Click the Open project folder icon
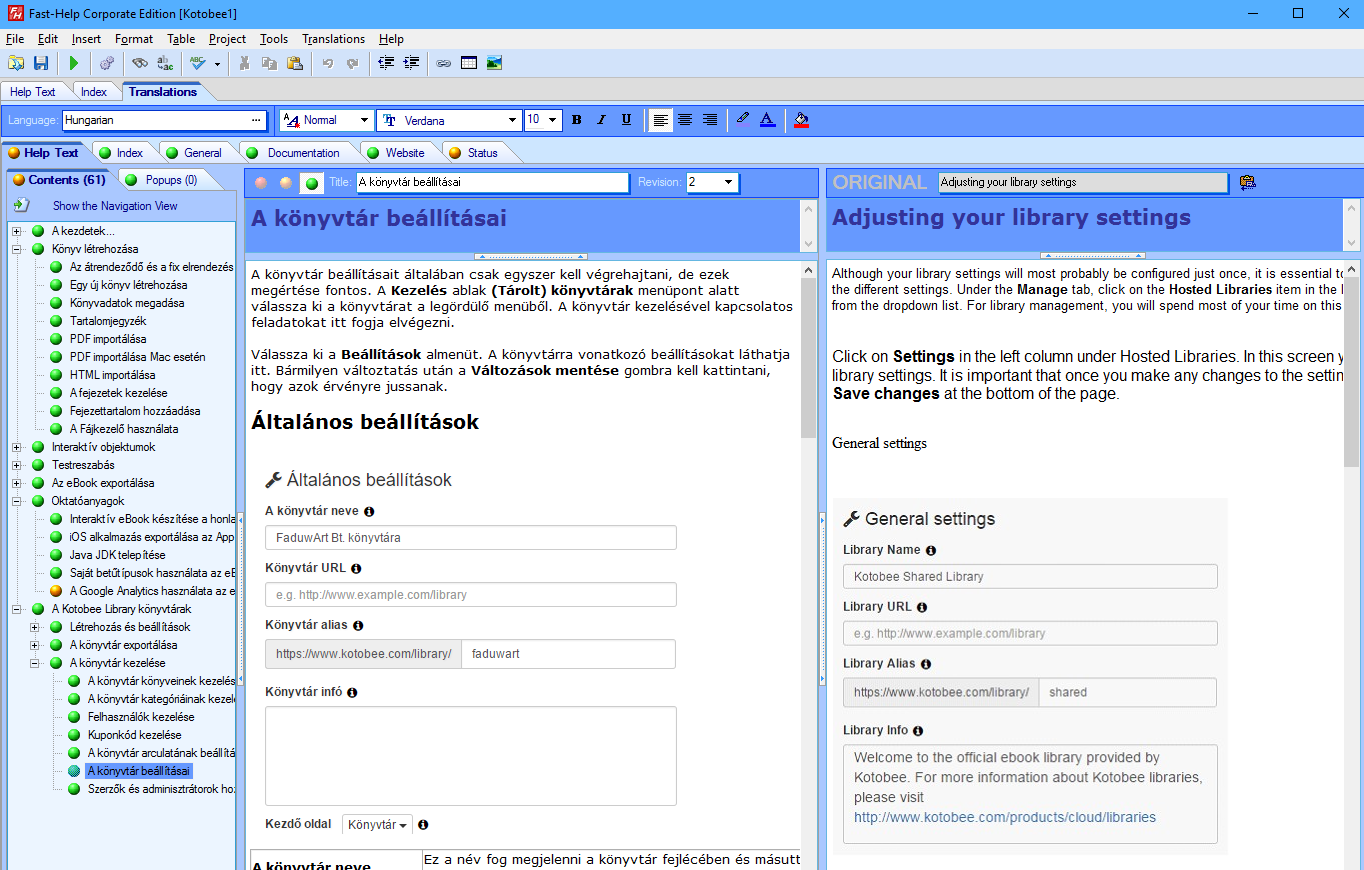This screenshot has width=1364, height=870. click(16, 63)
